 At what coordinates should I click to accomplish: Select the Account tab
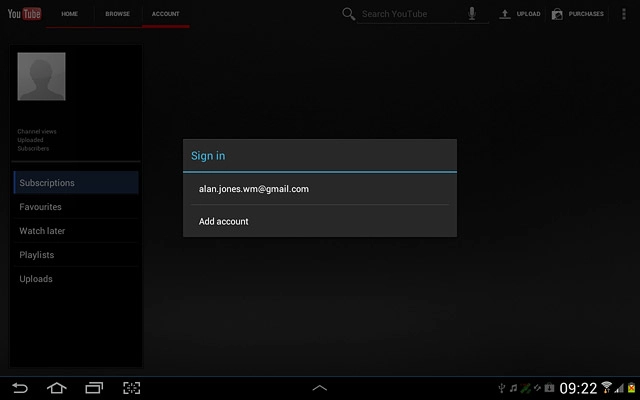tap(165, 14)
